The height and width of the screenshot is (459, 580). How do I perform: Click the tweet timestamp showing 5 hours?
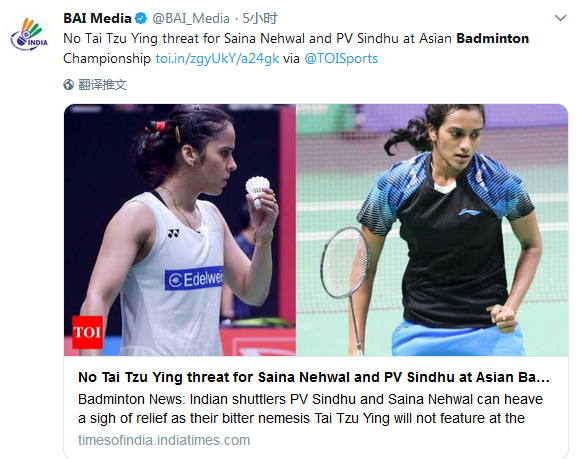click(260, 18)
